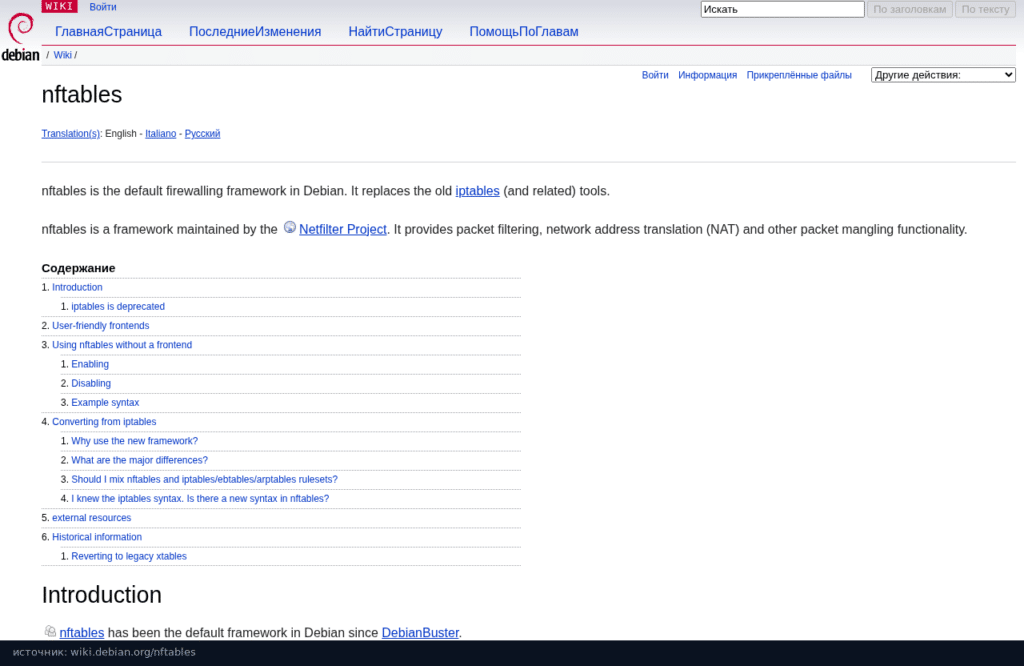This screenshot has height=666, width=1024.
Task: Click the источник: wiki.debian.org/nftables caption
Action: pyautogui.click(x=104, y=652)
